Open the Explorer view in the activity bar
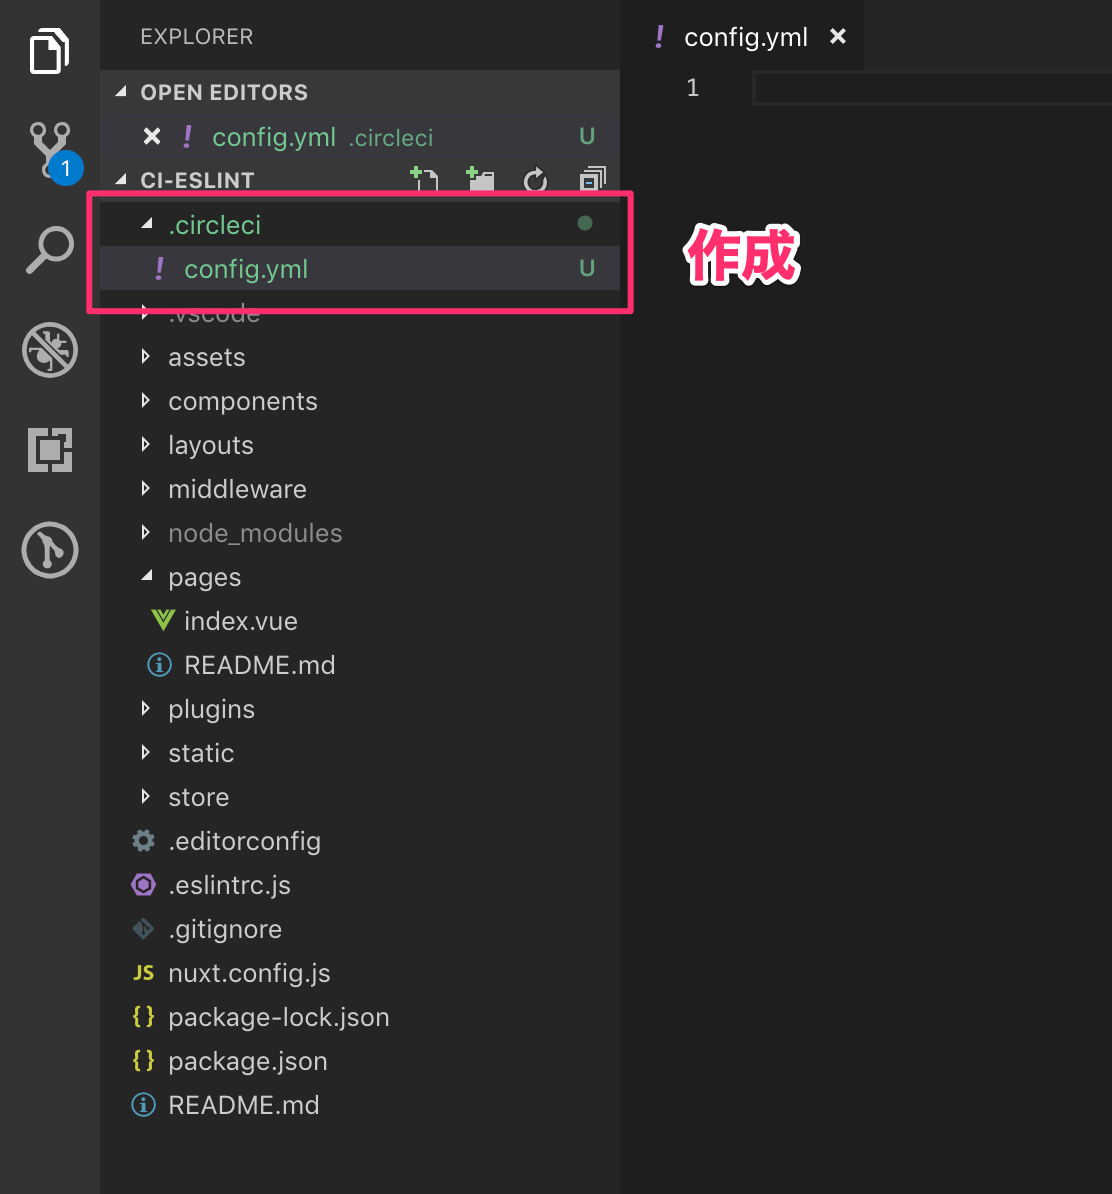Screen dimensions: 1112x1194 pos(50,51)
